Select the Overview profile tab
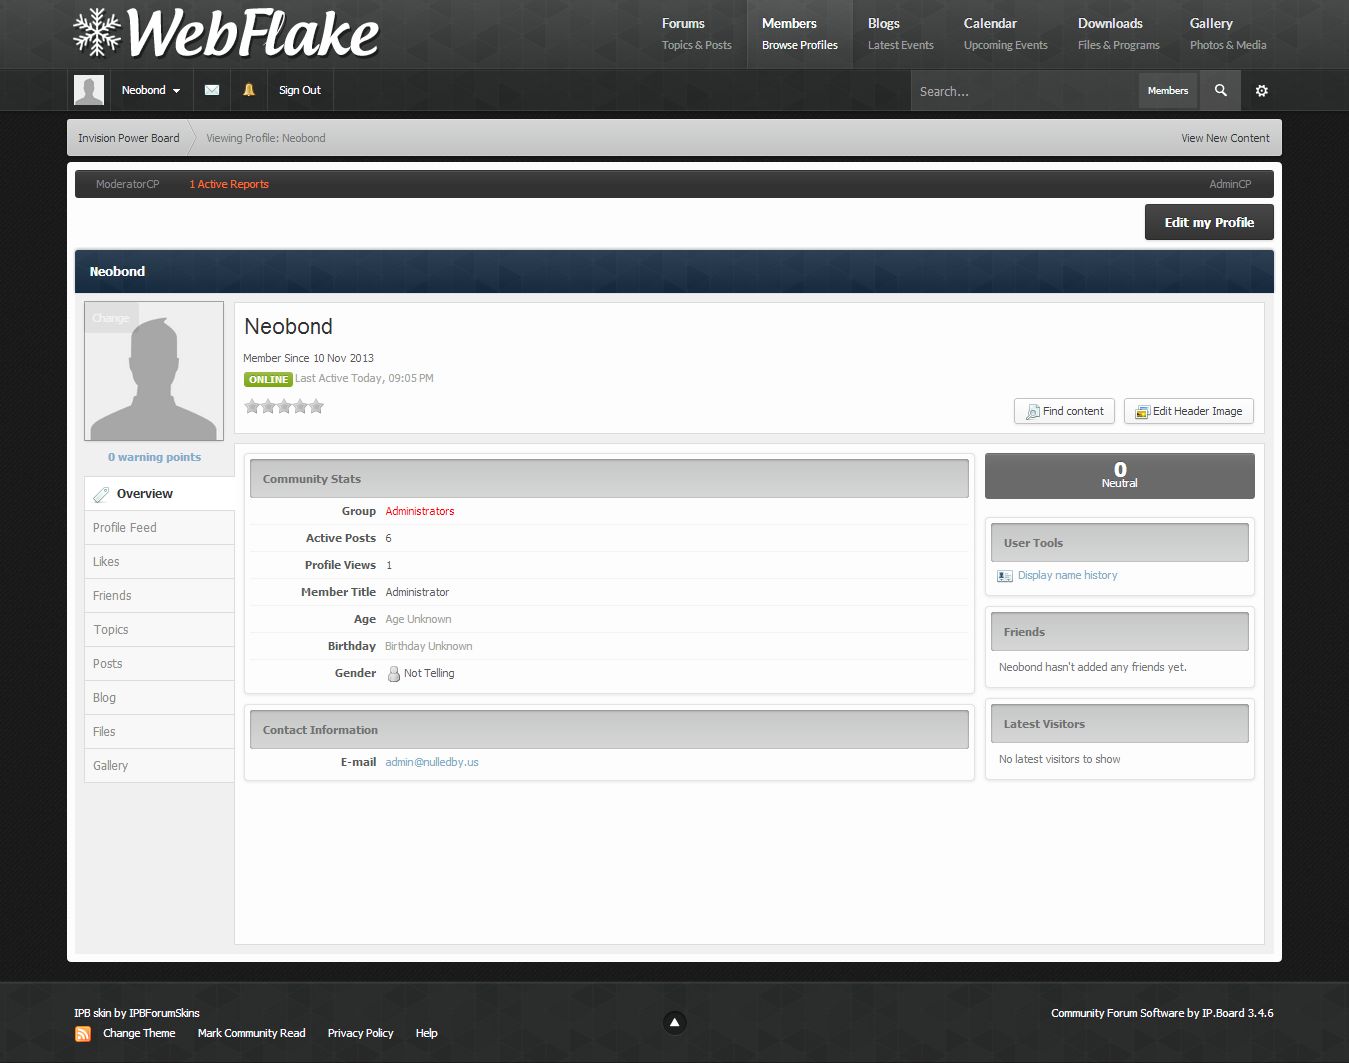This screenshot has height=1063, width=1349. [159, 494]
